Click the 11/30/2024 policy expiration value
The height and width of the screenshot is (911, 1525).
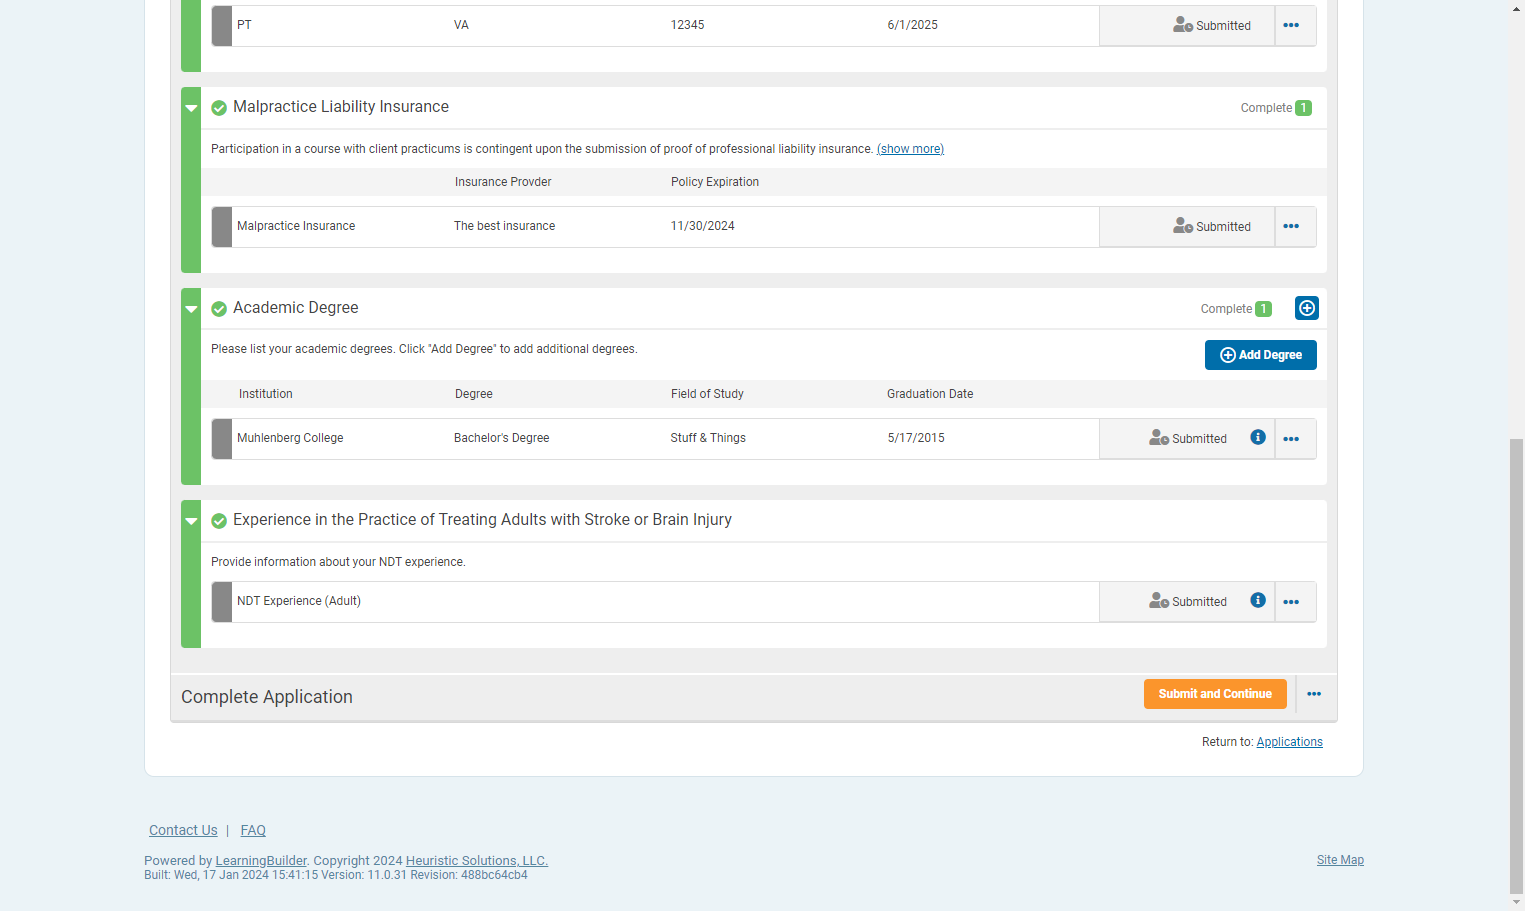pos(702,226)
